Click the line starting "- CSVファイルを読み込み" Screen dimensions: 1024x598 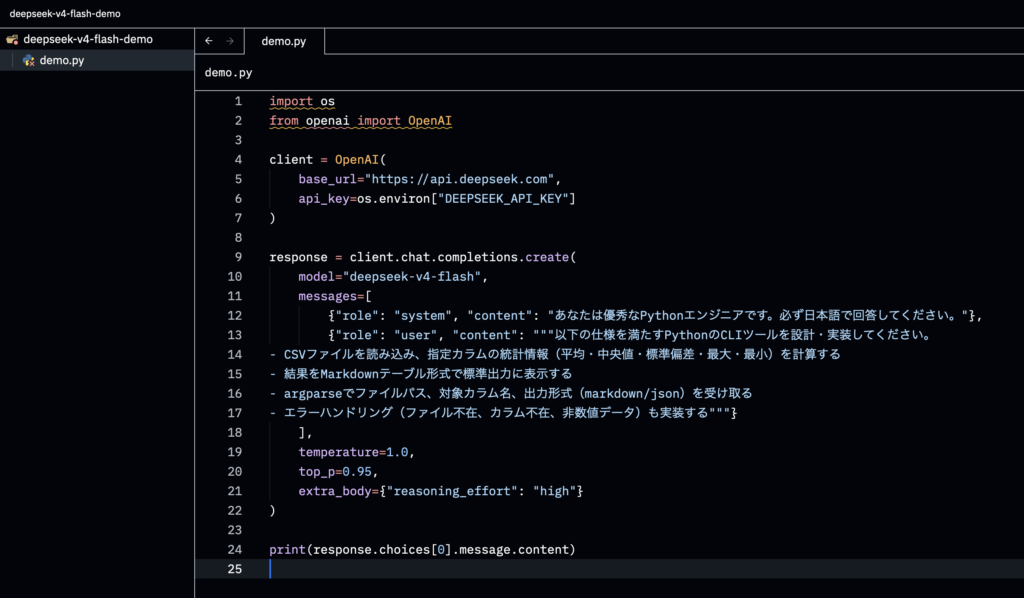pyautogui.click(x=554, y=354)
